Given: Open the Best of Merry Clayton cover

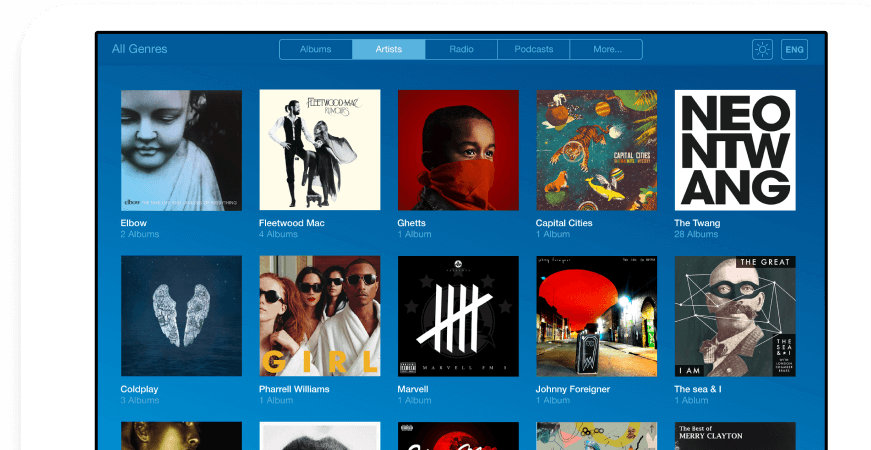Looking at the screenshot, I should coord(735,436).
